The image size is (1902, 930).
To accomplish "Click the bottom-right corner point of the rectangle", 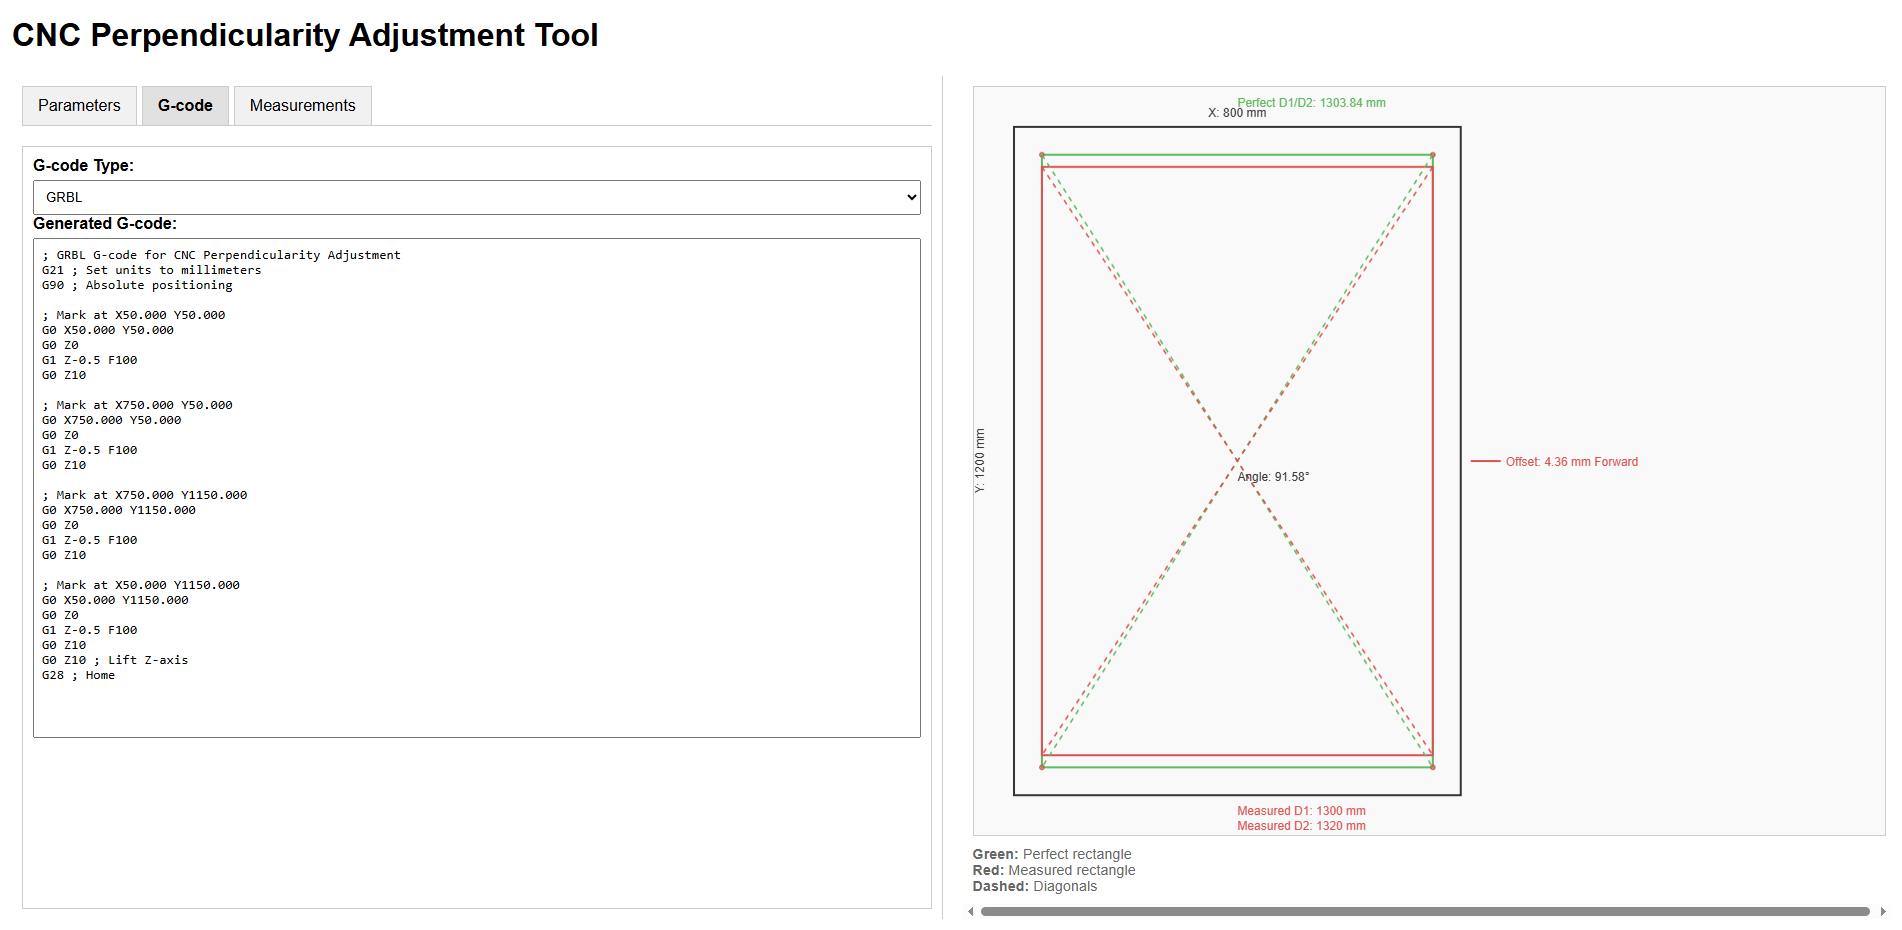I will coord(1432,767).
